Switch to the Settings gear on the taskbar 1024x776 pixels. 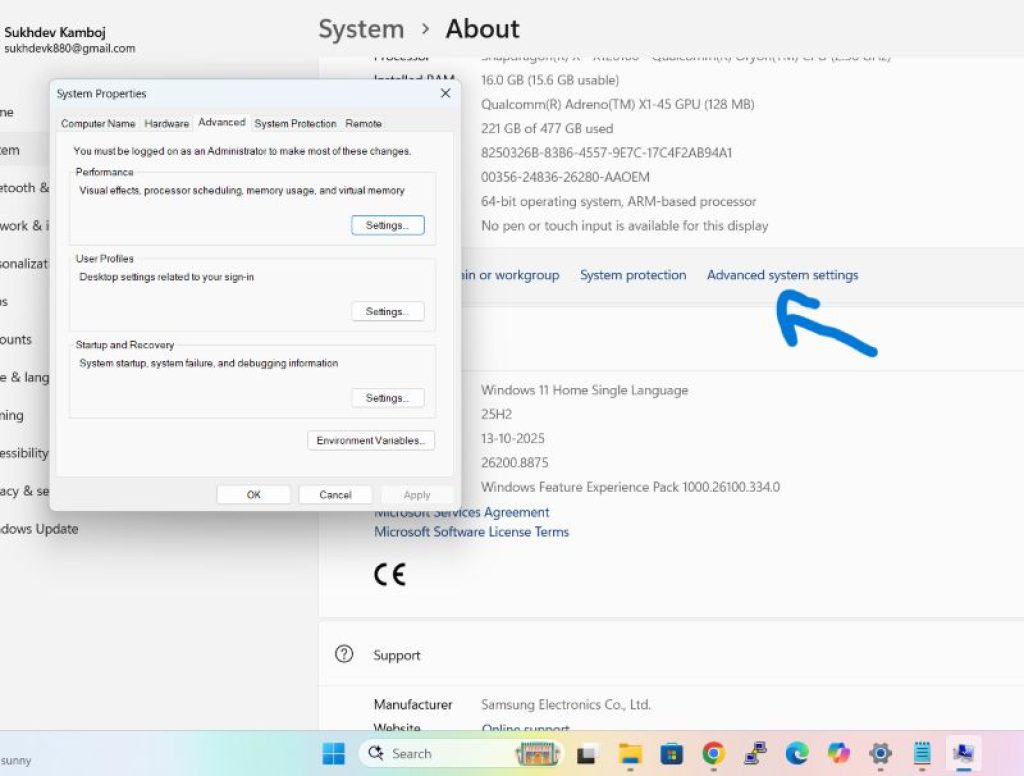(880, 754)
